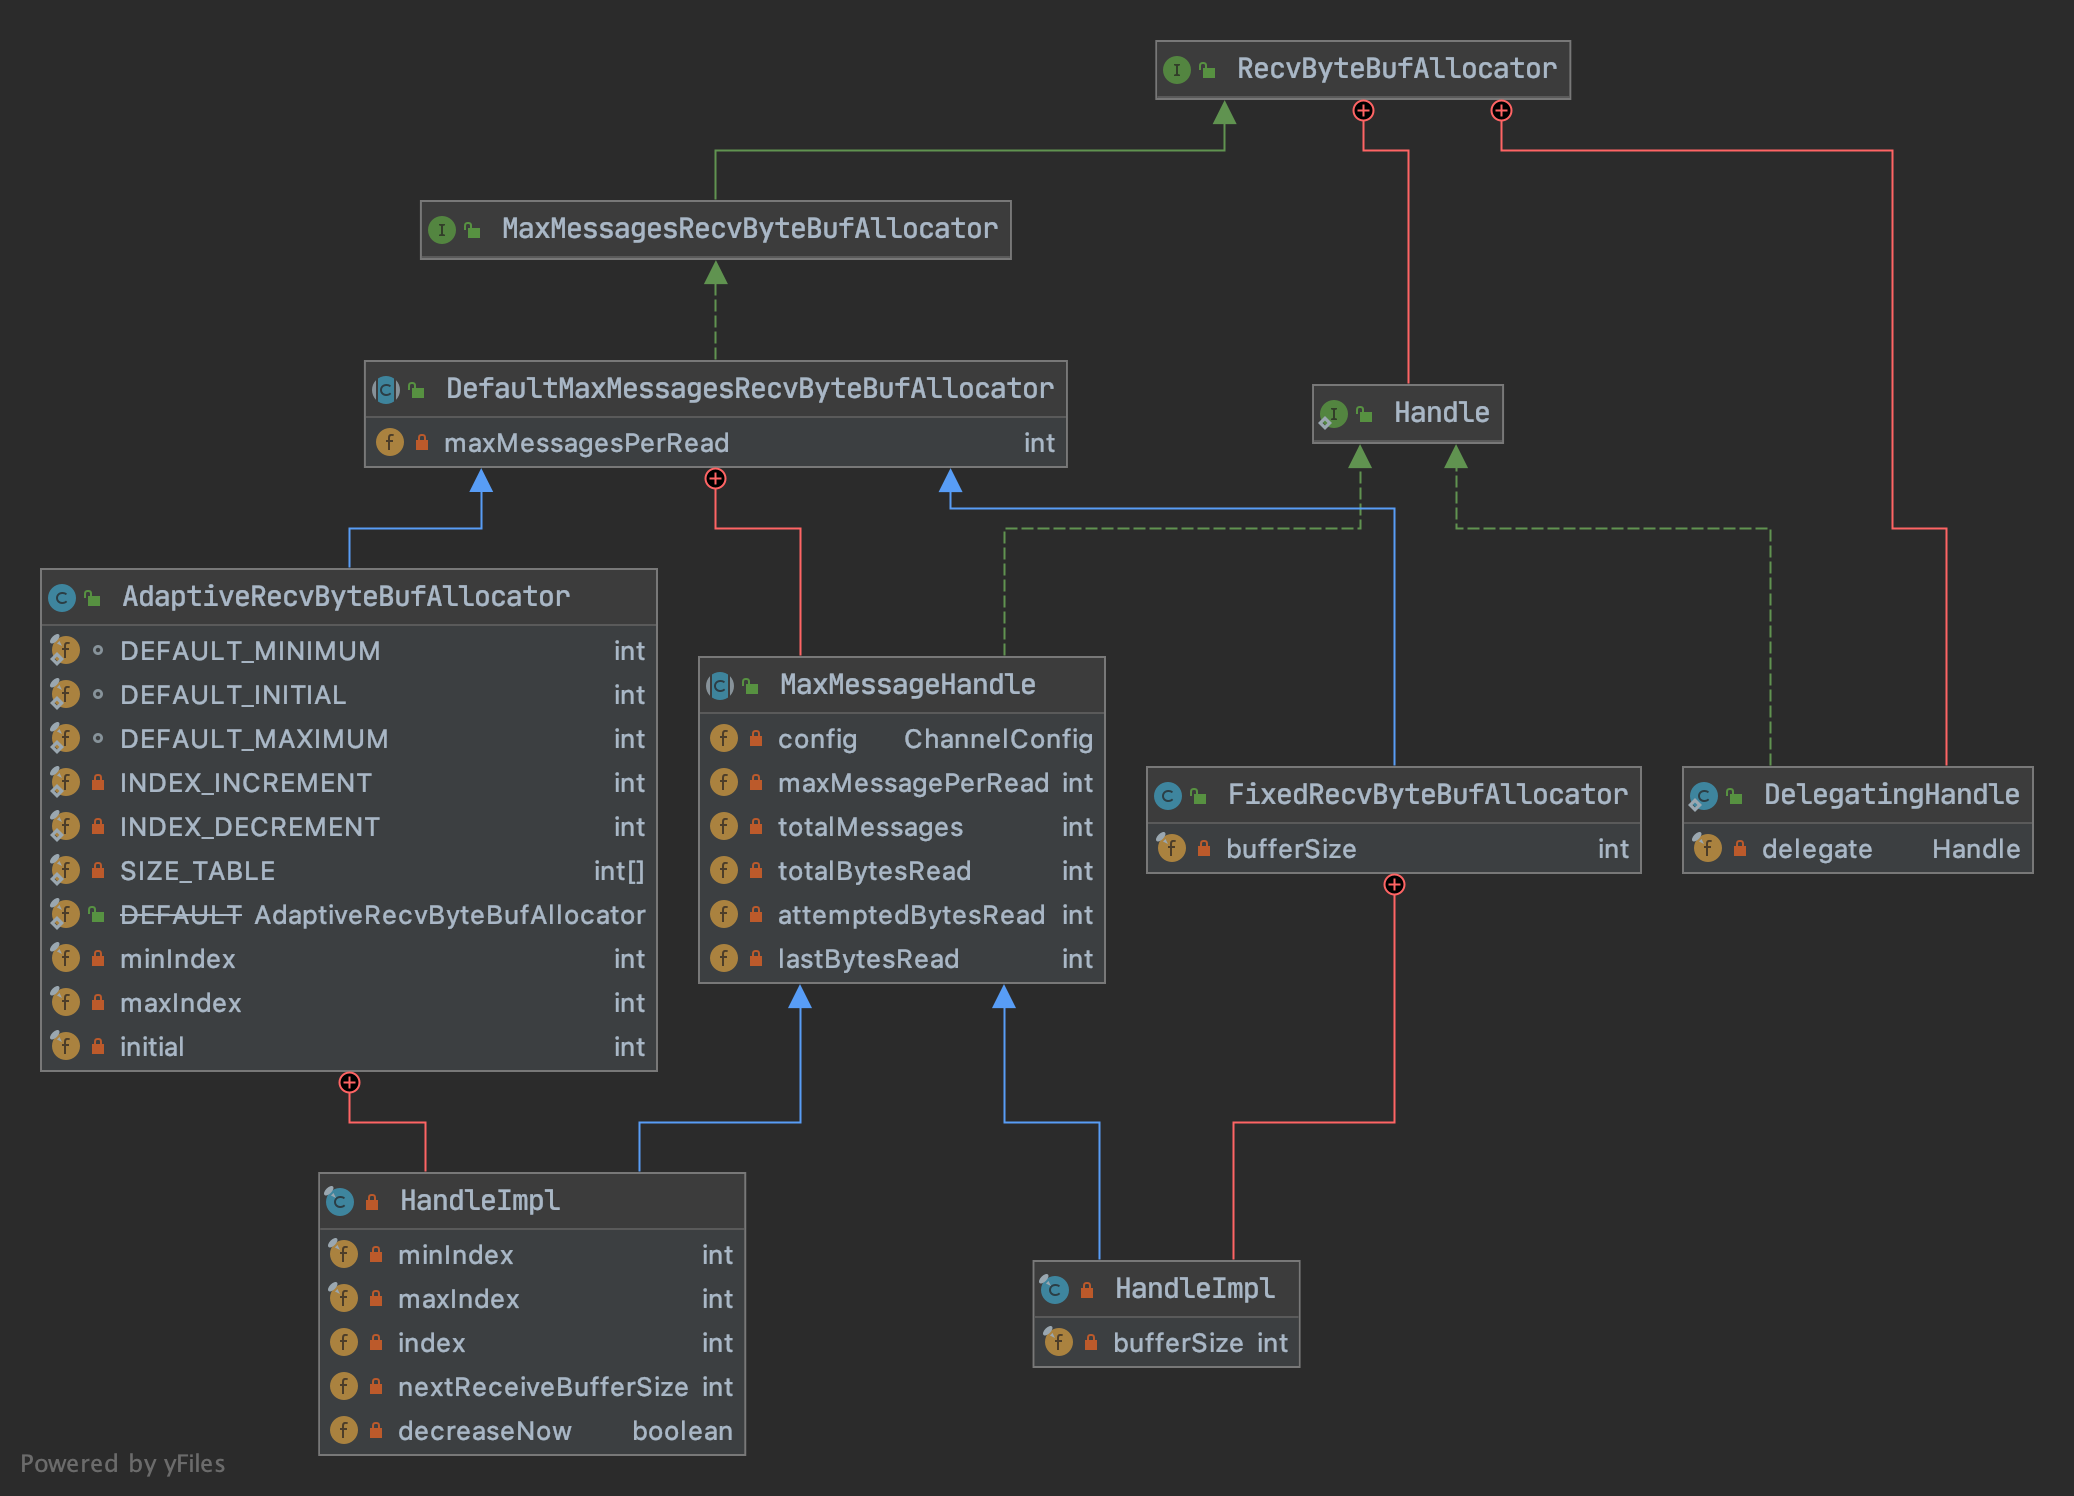Click the abstract class icon of MaxMessageHandle

pos(720,686)
